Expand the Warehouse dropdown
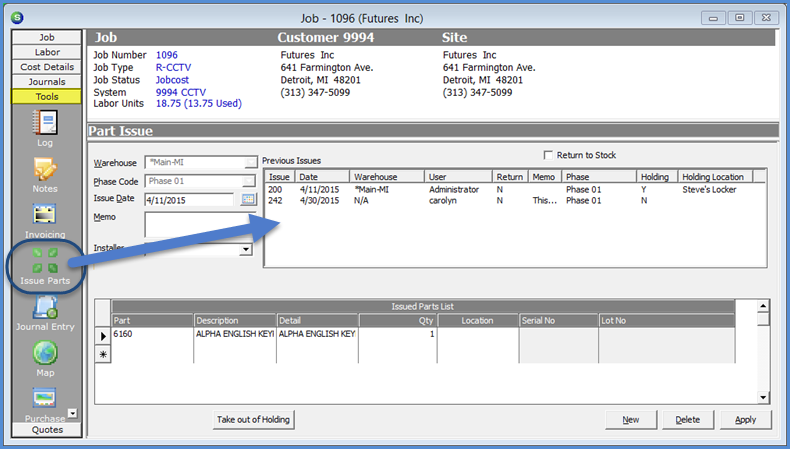Screen dimensions: 790x449 tap(250, 162)
